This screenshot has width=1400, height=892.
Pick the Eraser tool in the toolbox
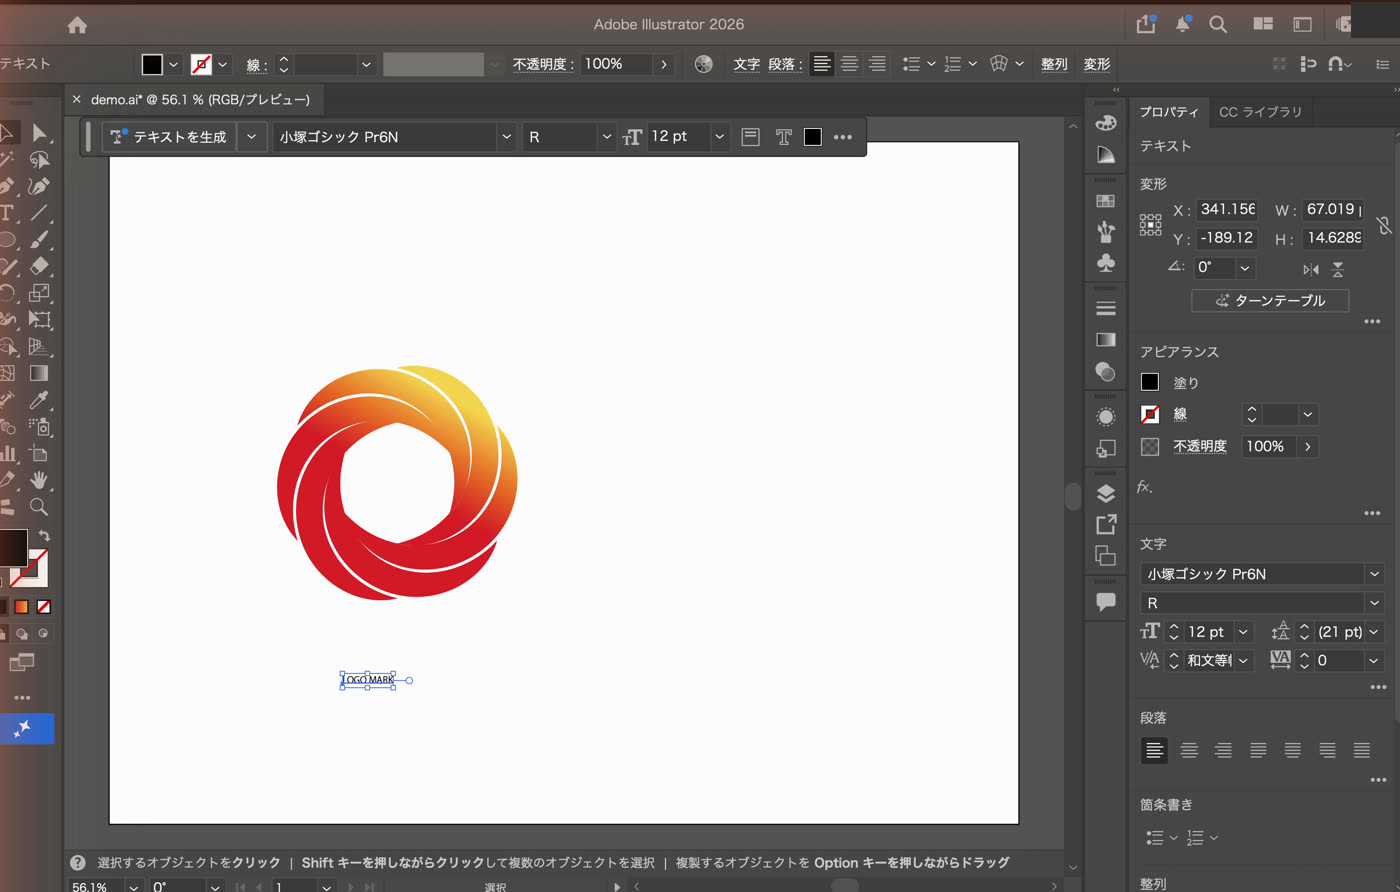(39, 266)
